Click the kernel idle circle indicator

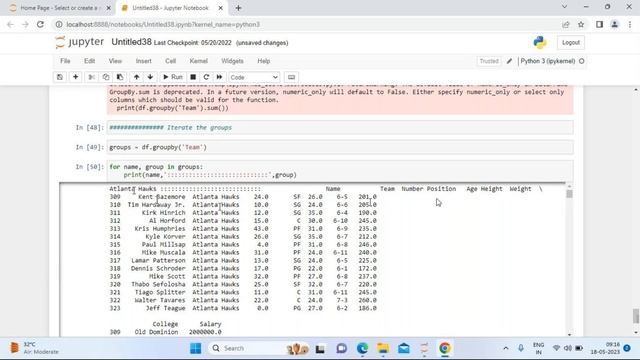(582, 61)
